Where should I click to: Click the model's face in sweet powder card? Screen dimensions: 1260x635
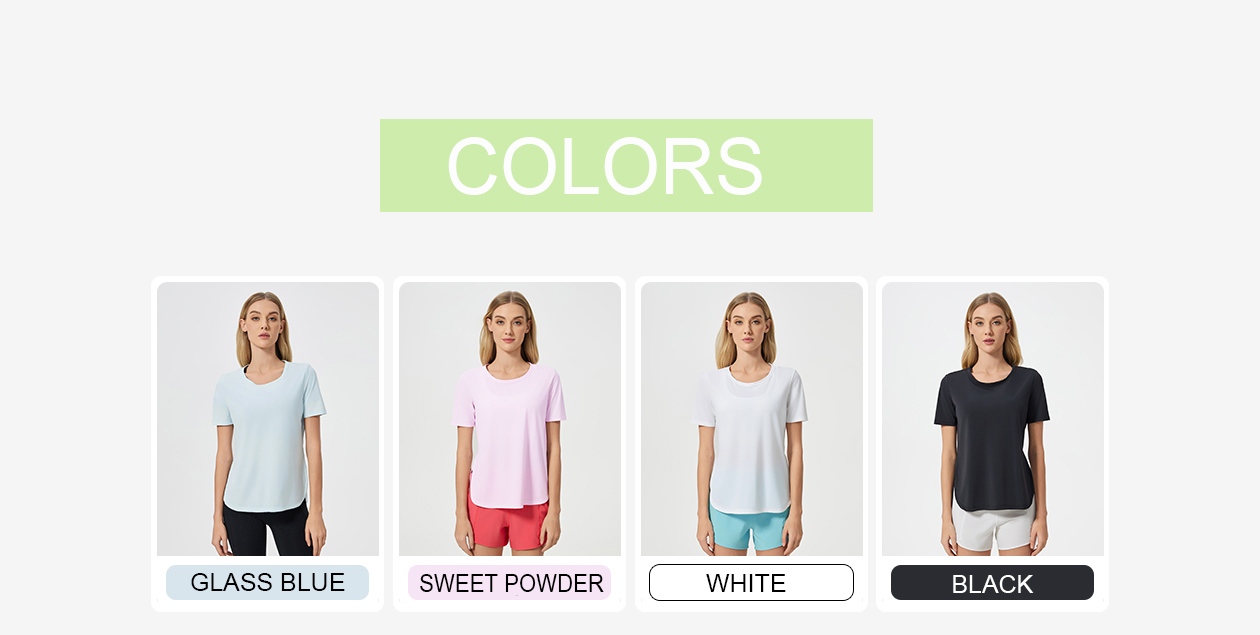[508, 320]
